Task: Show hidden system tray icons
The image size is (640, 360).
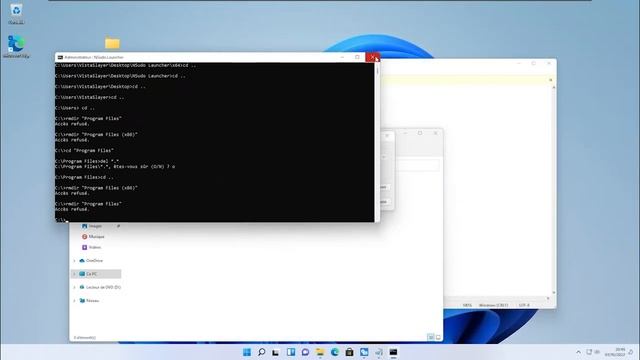Action: (578, 352)
